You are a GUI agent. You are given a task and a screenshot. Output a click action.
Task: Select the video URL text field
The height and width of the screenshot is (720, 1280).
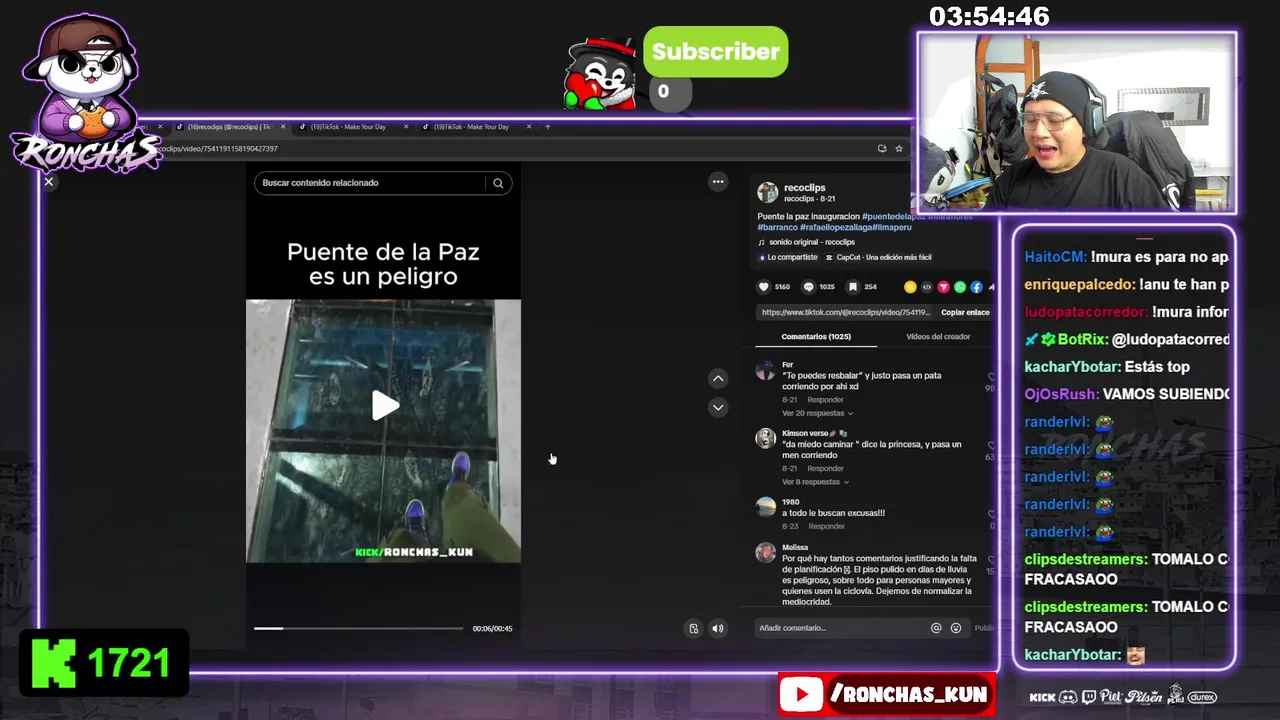coord(847,312)
